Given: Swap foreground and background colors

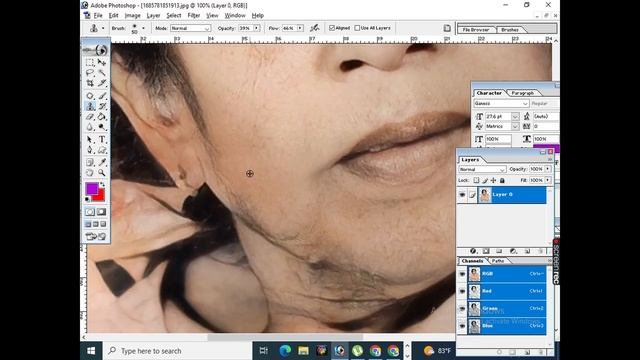Looking at the screenshot, I should tap(102, 185).
